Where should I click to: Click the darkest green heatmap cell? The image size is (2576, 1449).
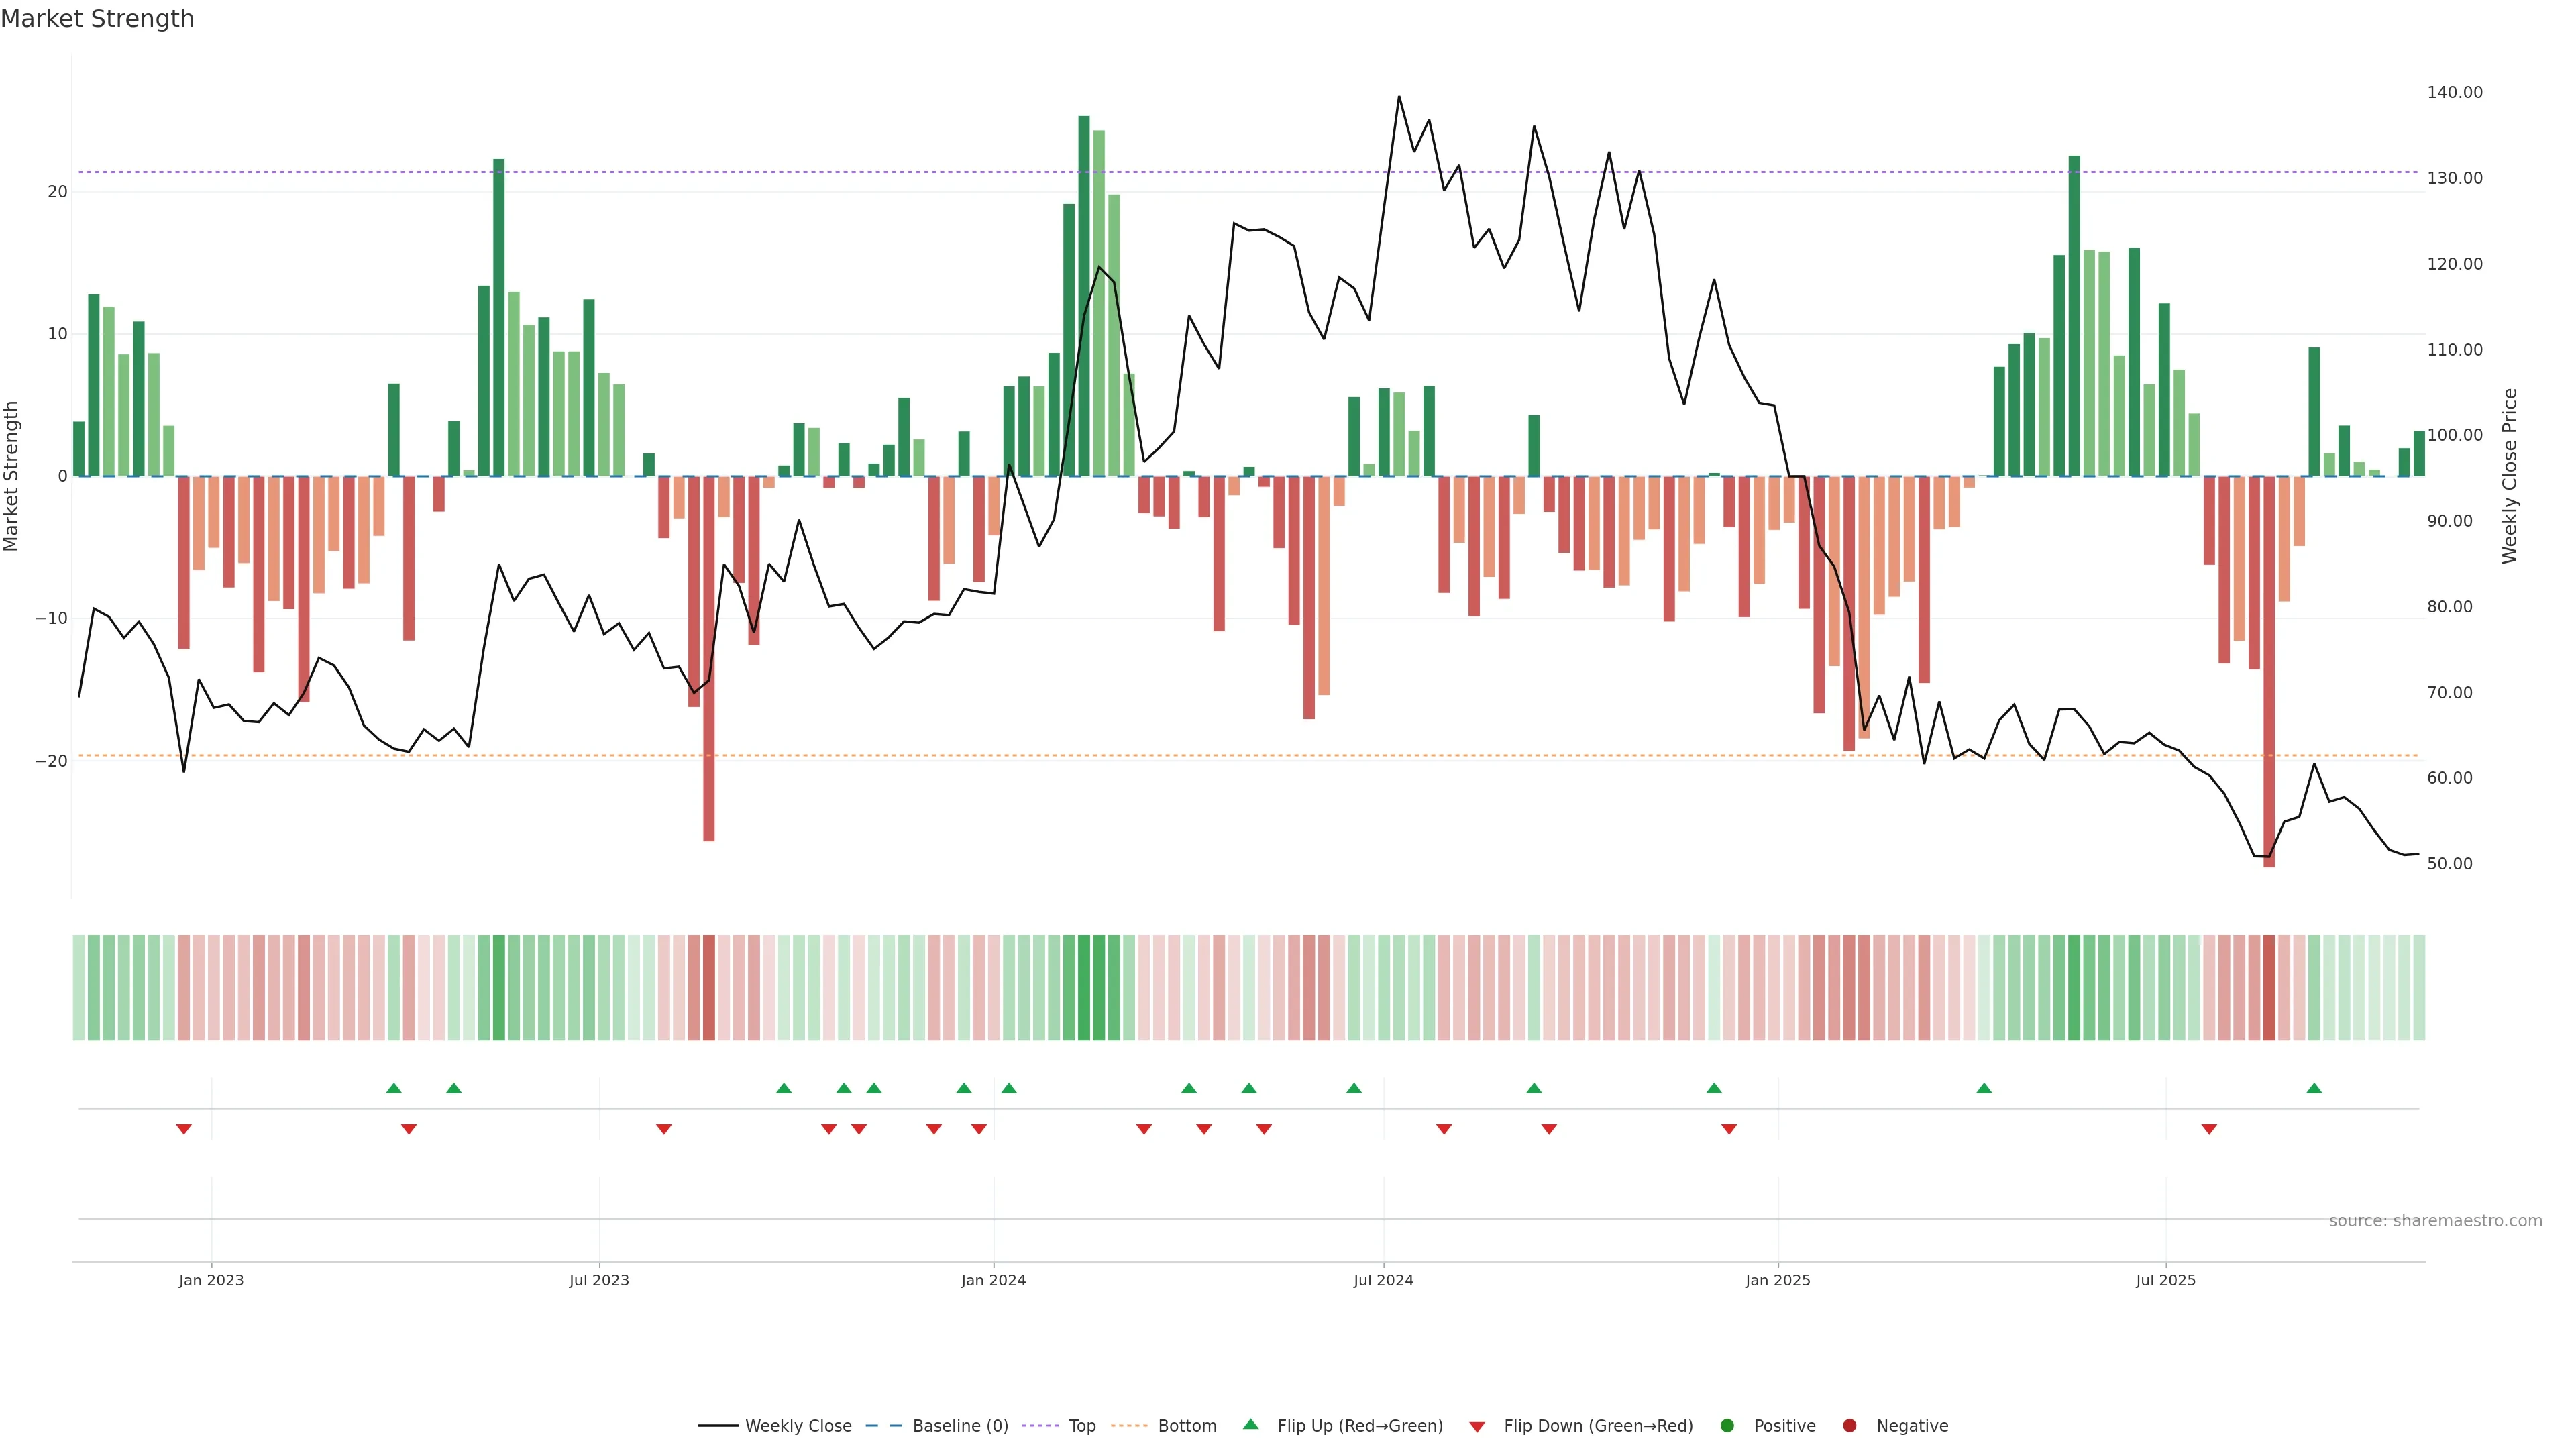click(1084, 988)
